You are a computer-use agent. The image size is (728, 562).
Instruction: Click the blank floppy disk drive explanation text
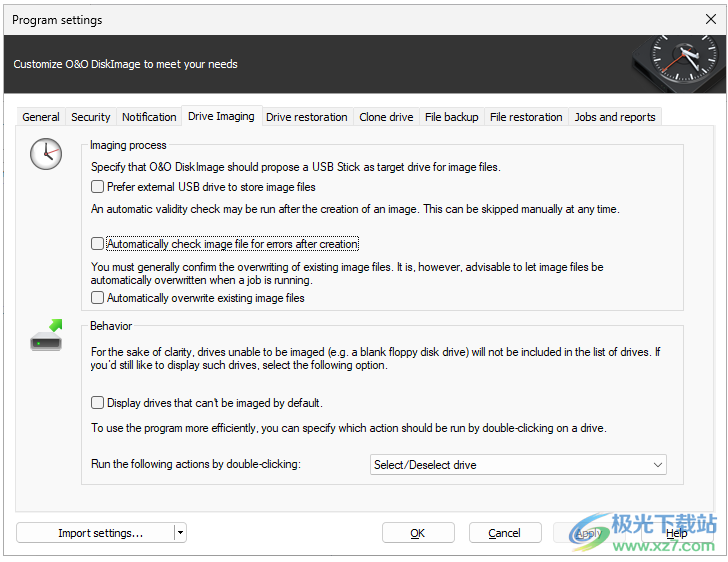376,359
